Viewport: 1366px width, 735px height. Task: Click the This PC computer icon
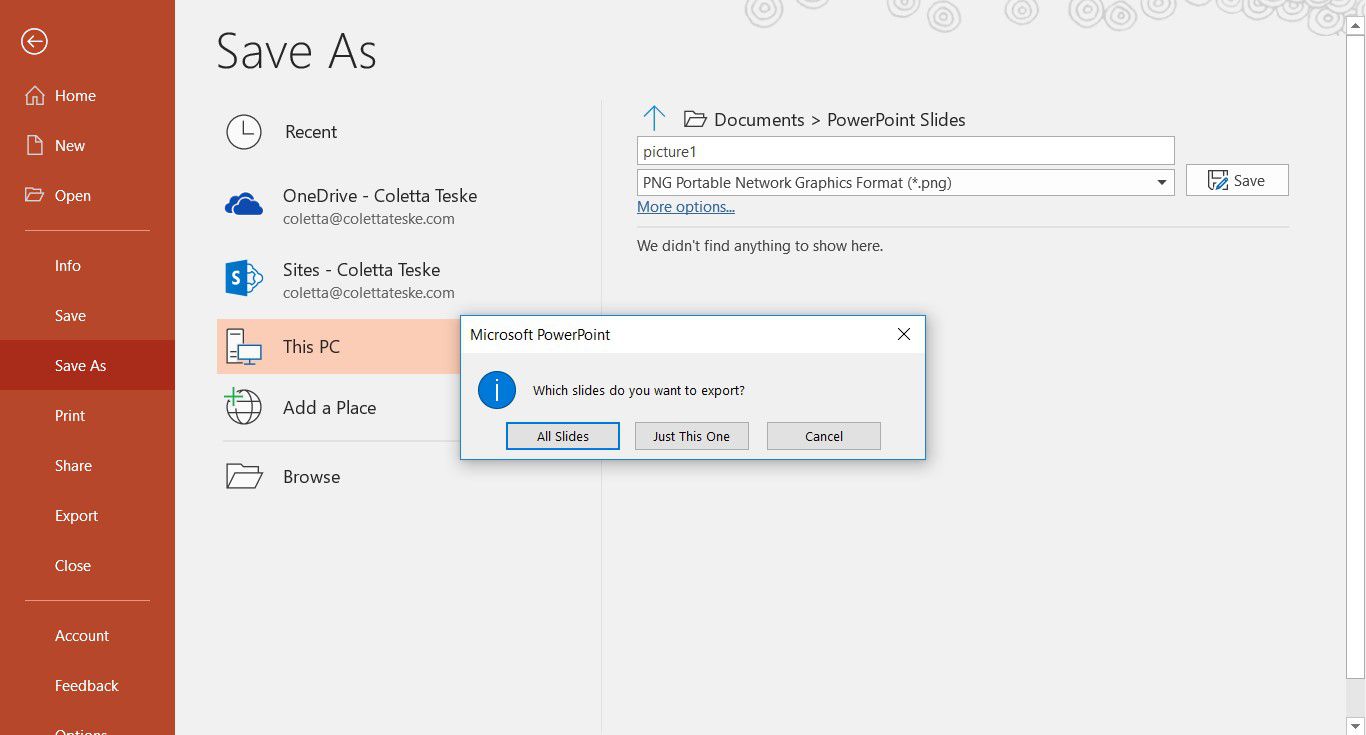(x=244, y=347)
